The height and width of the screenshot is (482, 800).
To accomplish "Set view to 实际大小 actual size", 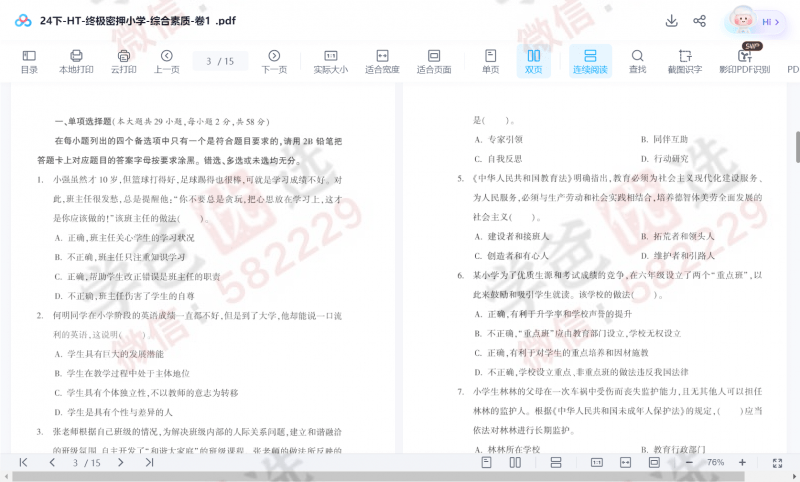I will [x=331, y=62].
